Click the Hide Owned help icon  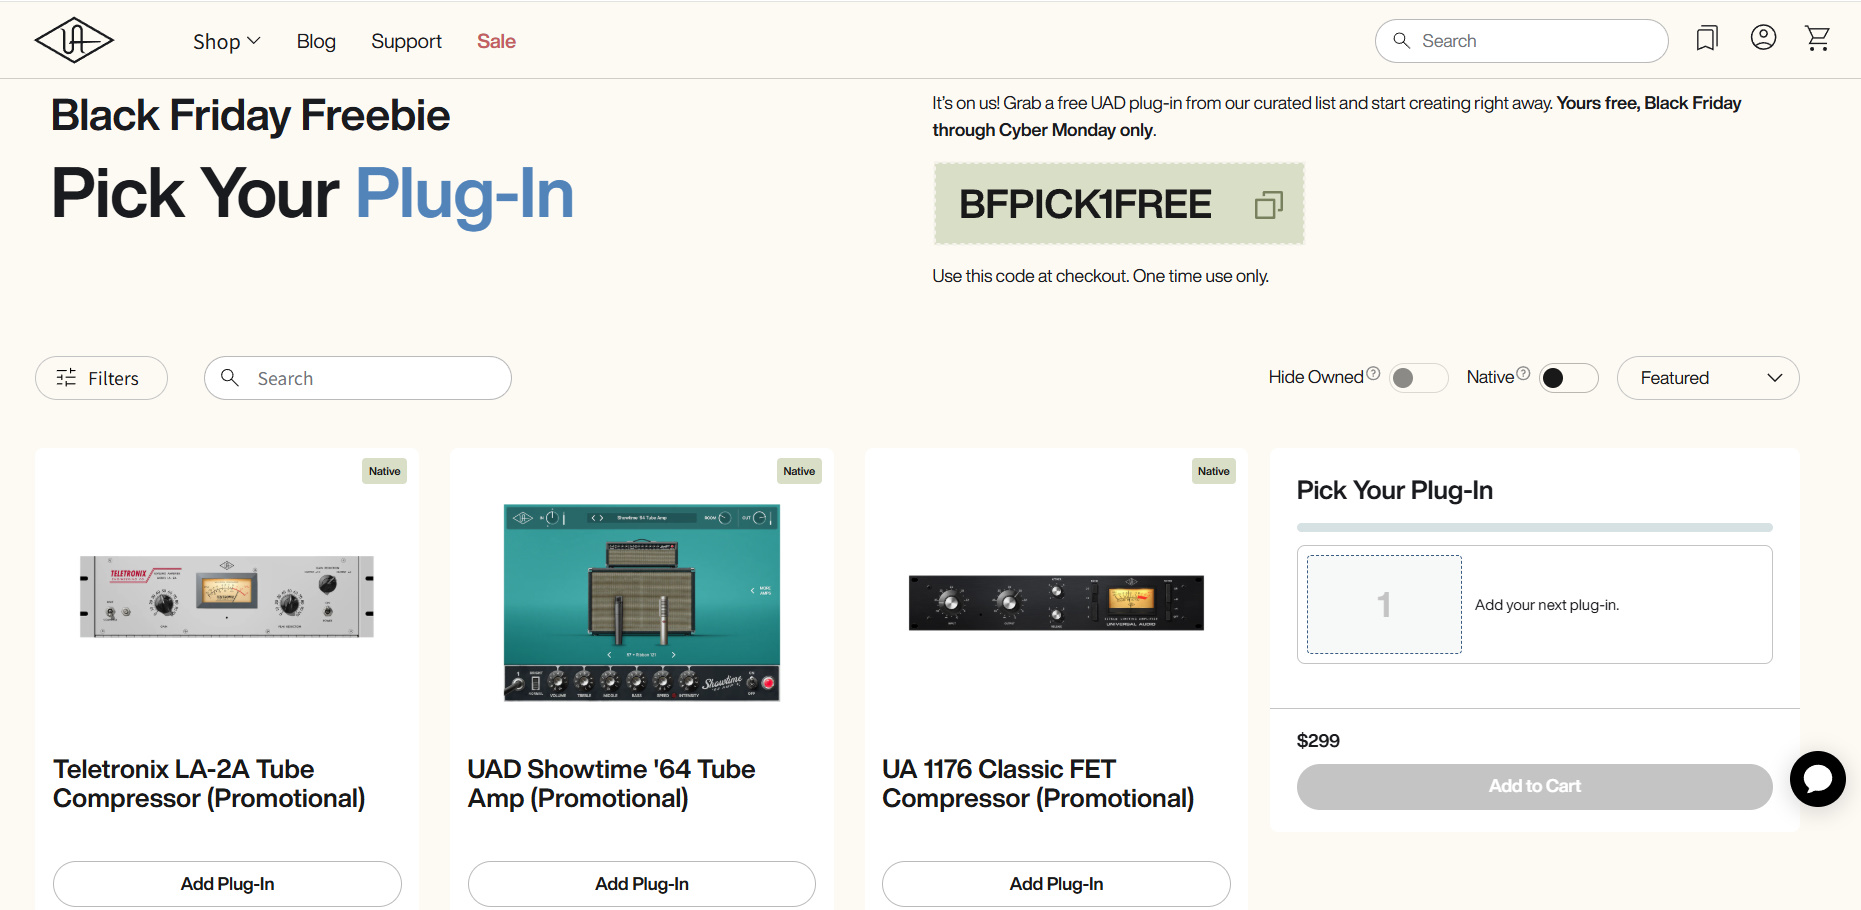1373,374
